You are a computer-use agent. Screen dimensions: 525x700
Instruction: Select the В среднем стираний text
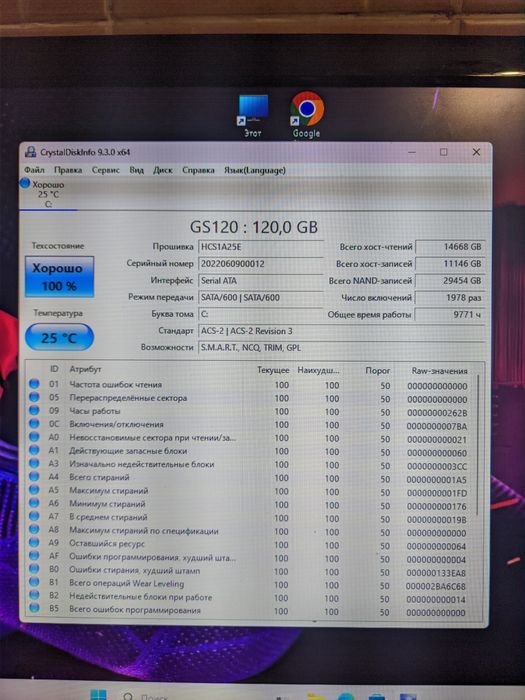point(108,517)
